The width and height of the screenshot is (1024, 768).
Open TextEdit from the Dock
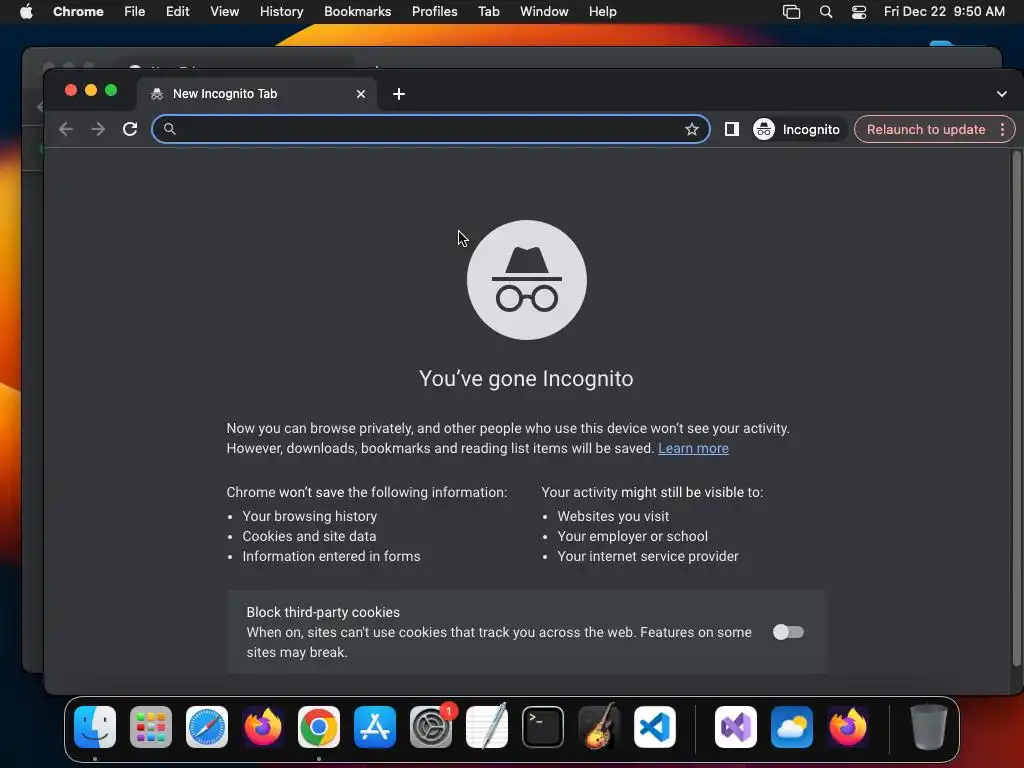point(487,727)
